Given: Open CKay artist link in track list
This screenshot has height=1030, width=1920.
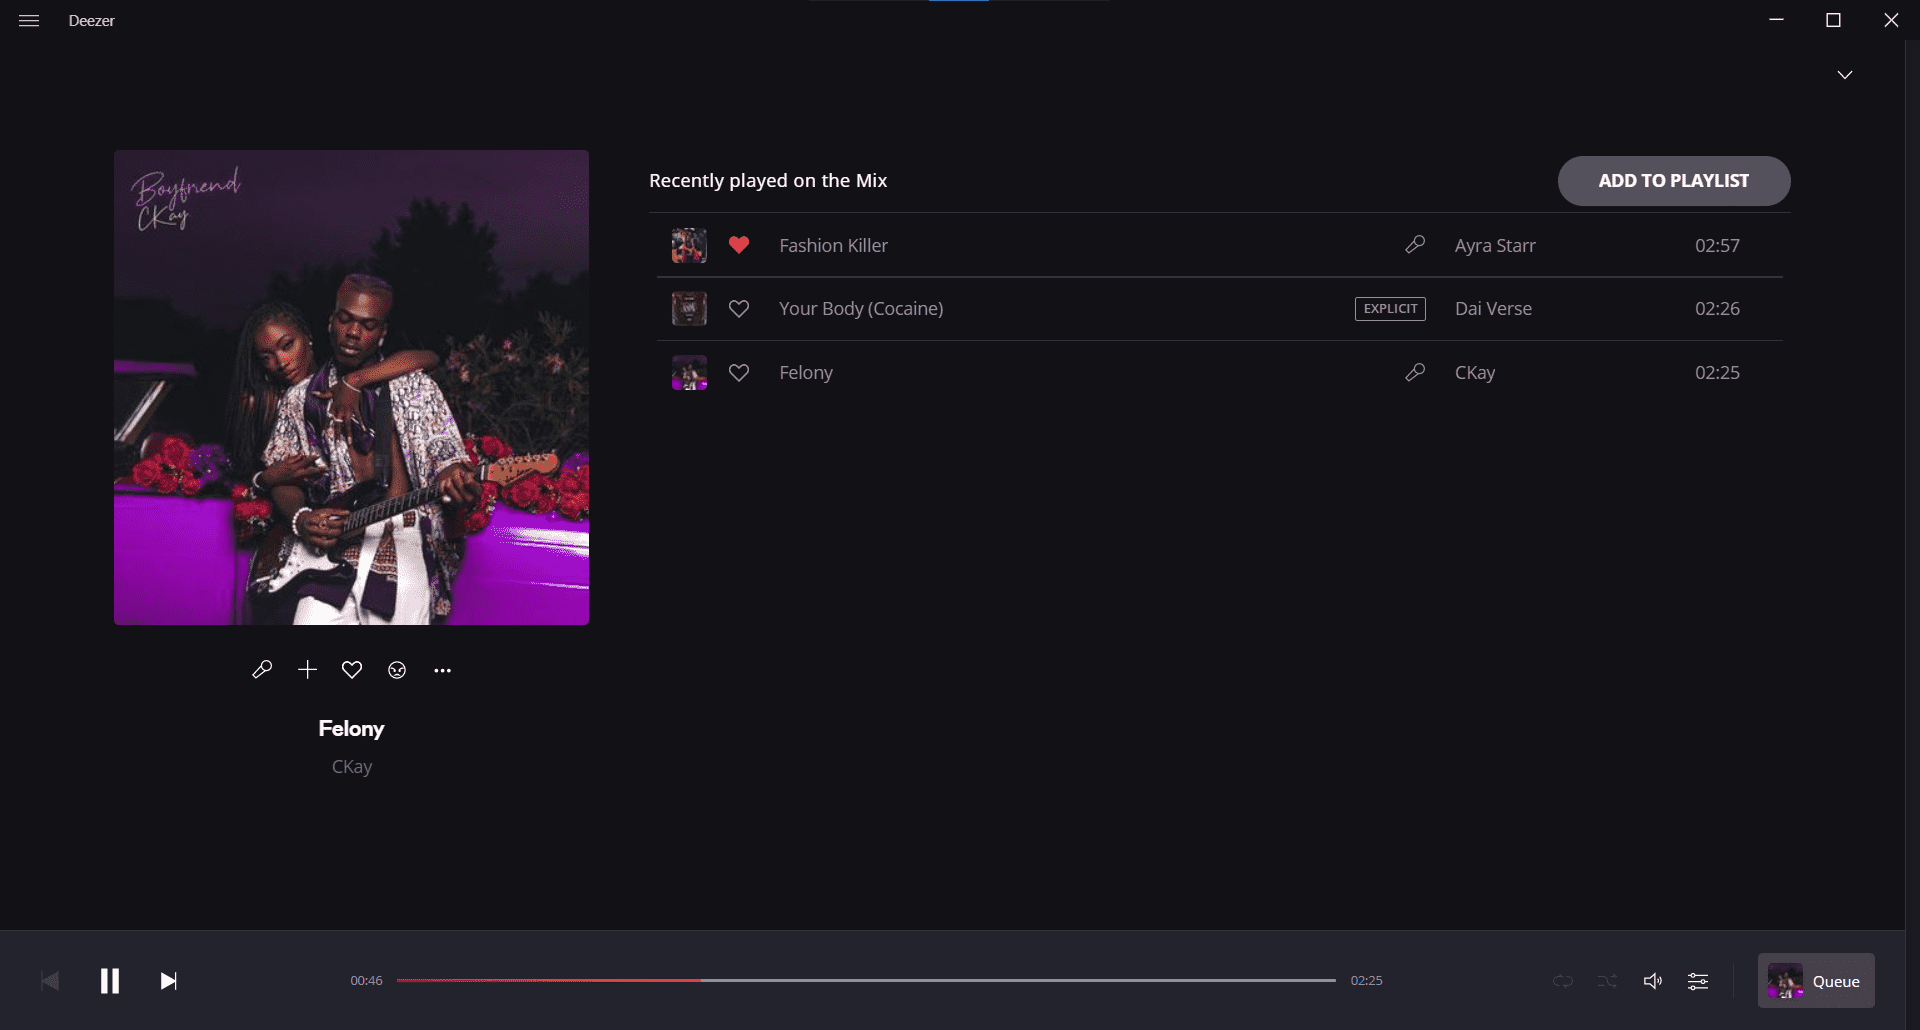Looking at the screenshot, I should click(1475, 373).
